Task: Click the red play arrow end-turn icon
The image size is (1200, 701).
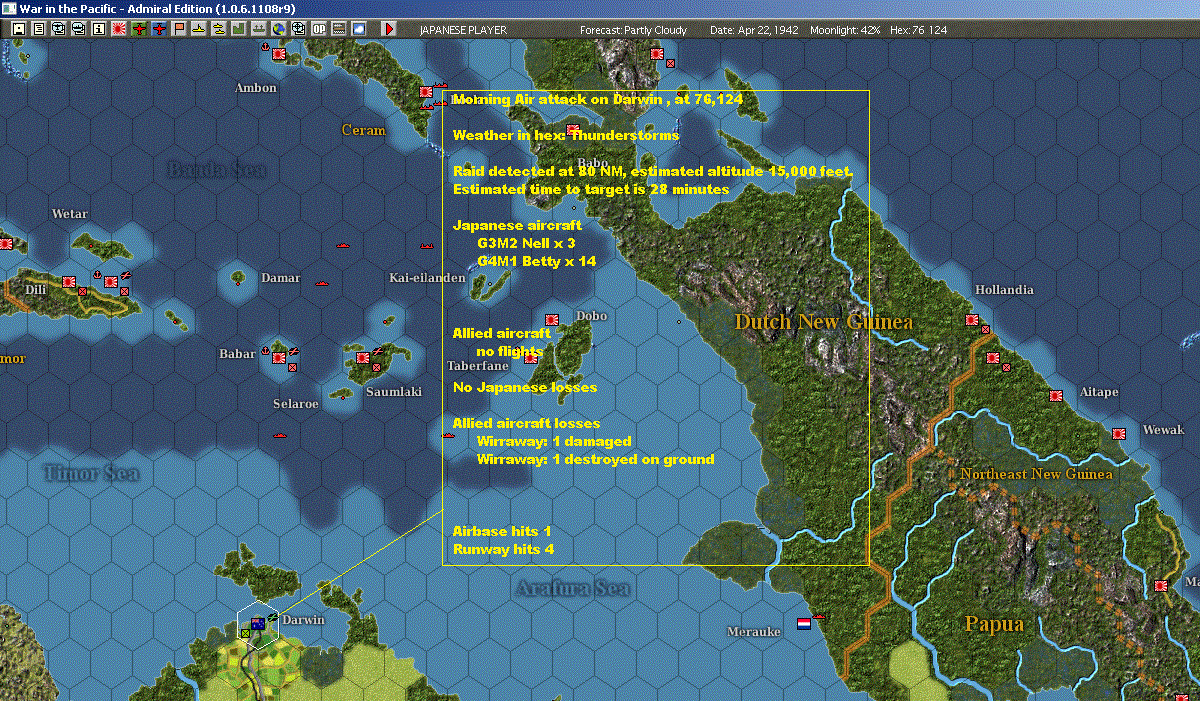Action: point(389,30)
